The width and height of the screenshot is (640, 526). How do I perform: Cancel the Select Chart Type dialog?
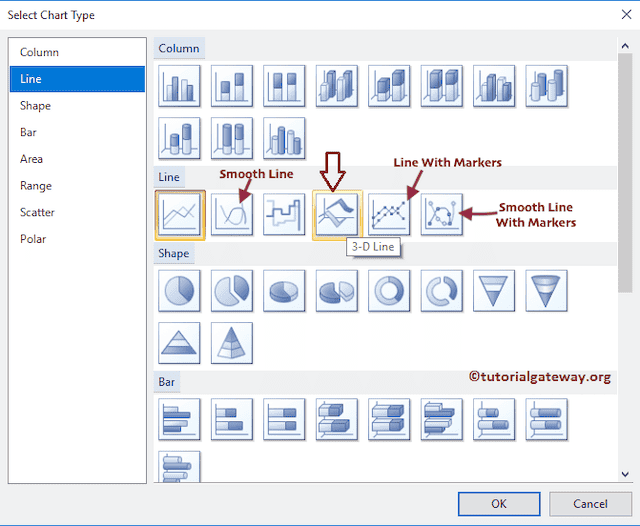tap(590, 504)
